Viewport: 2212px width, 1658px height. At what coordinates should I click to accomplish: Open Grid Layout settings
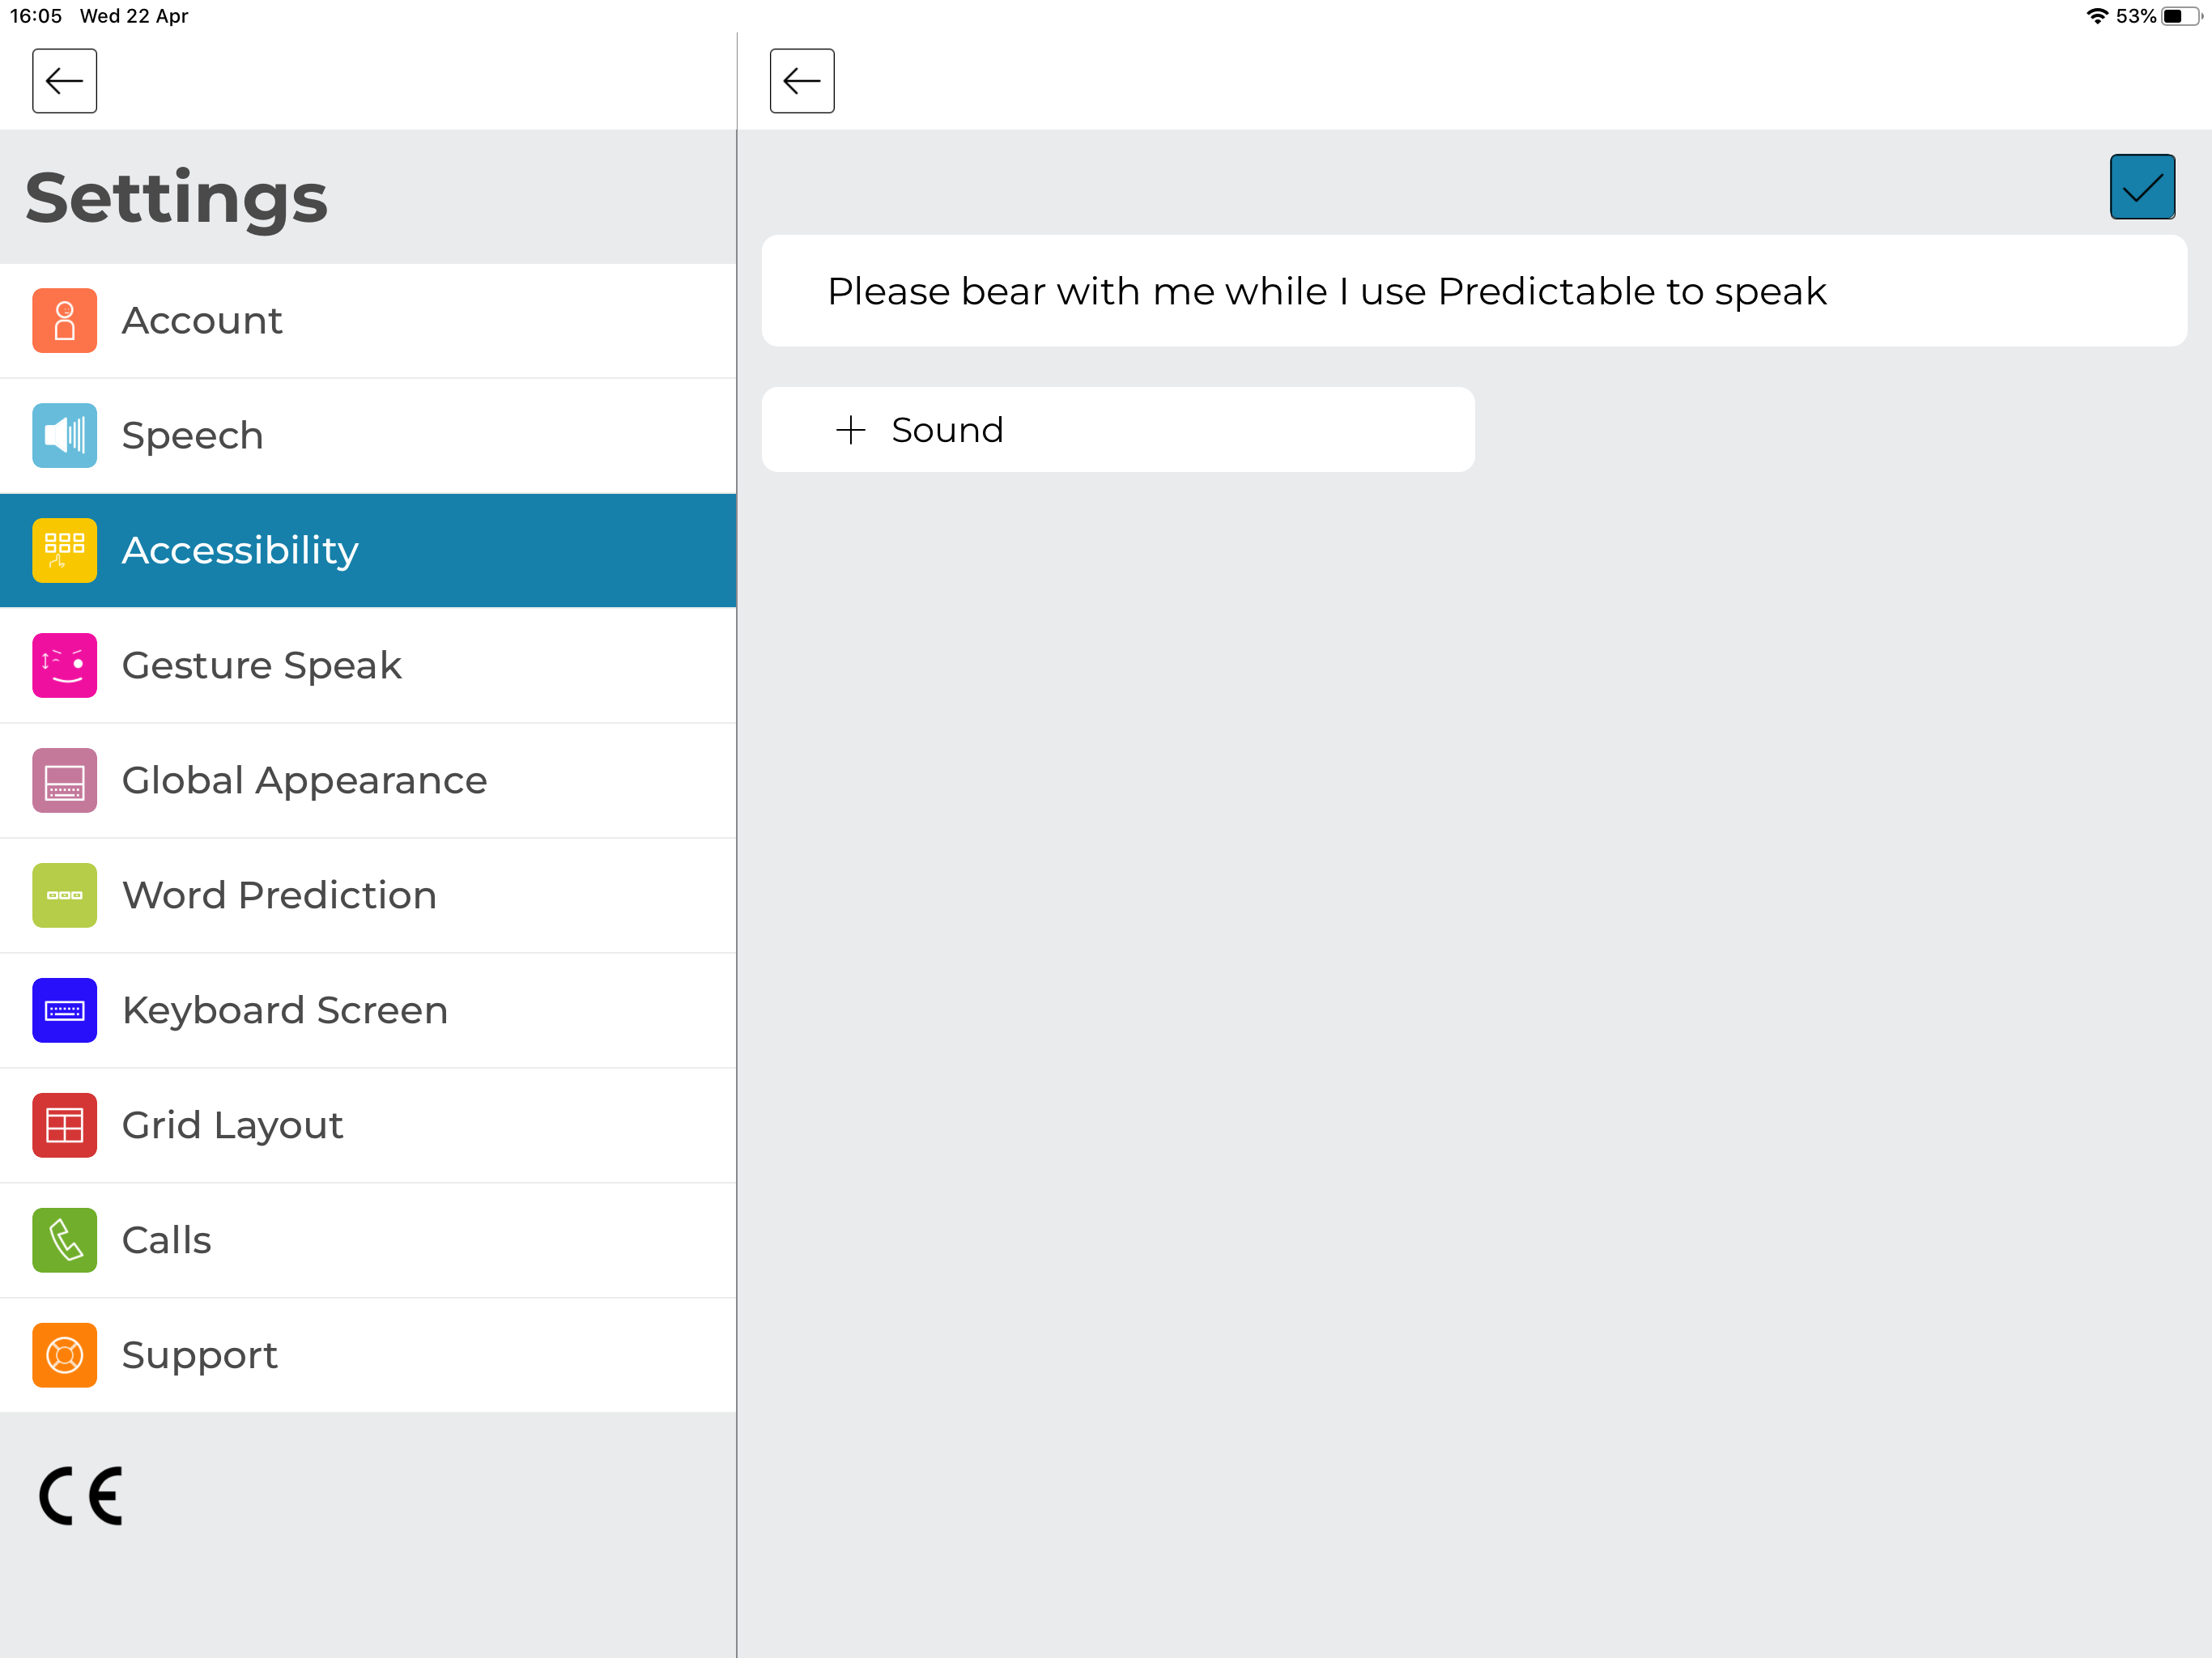[368, 1126]
